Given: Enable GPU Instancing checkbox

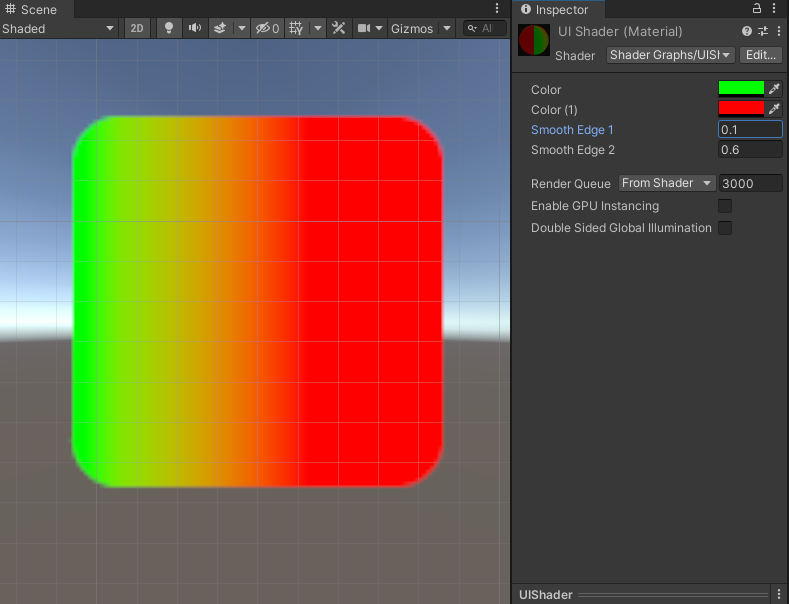Looking at the screenshot, I should click(725, 206).
